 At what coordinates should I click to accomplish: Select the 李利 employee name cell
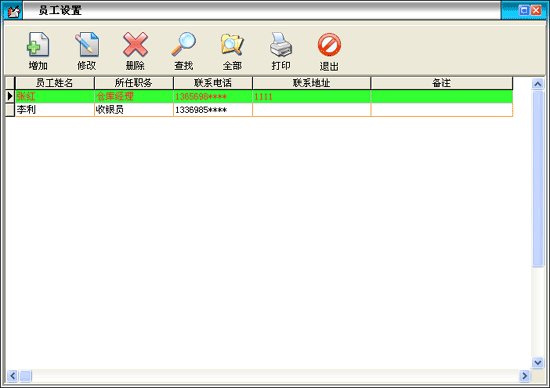coord(55,110)
